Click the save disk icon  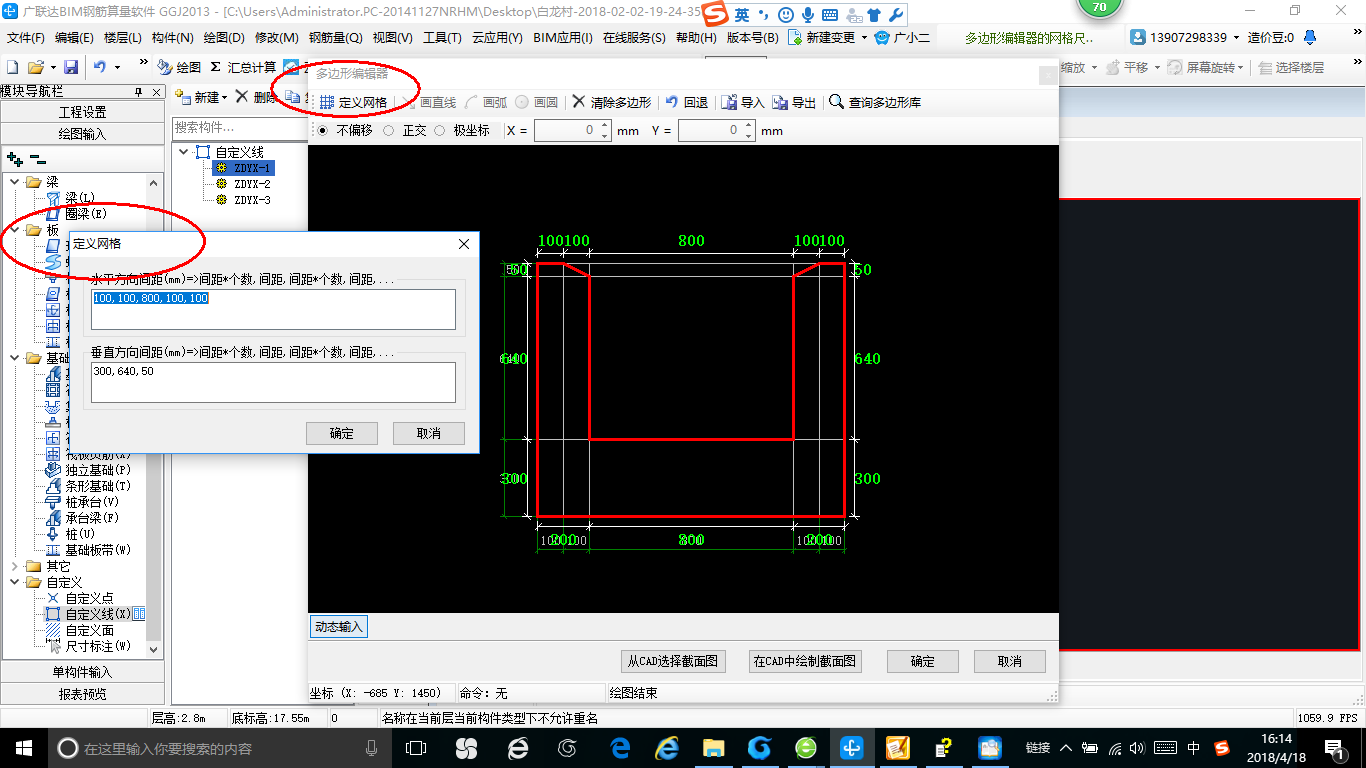[71, 67]
